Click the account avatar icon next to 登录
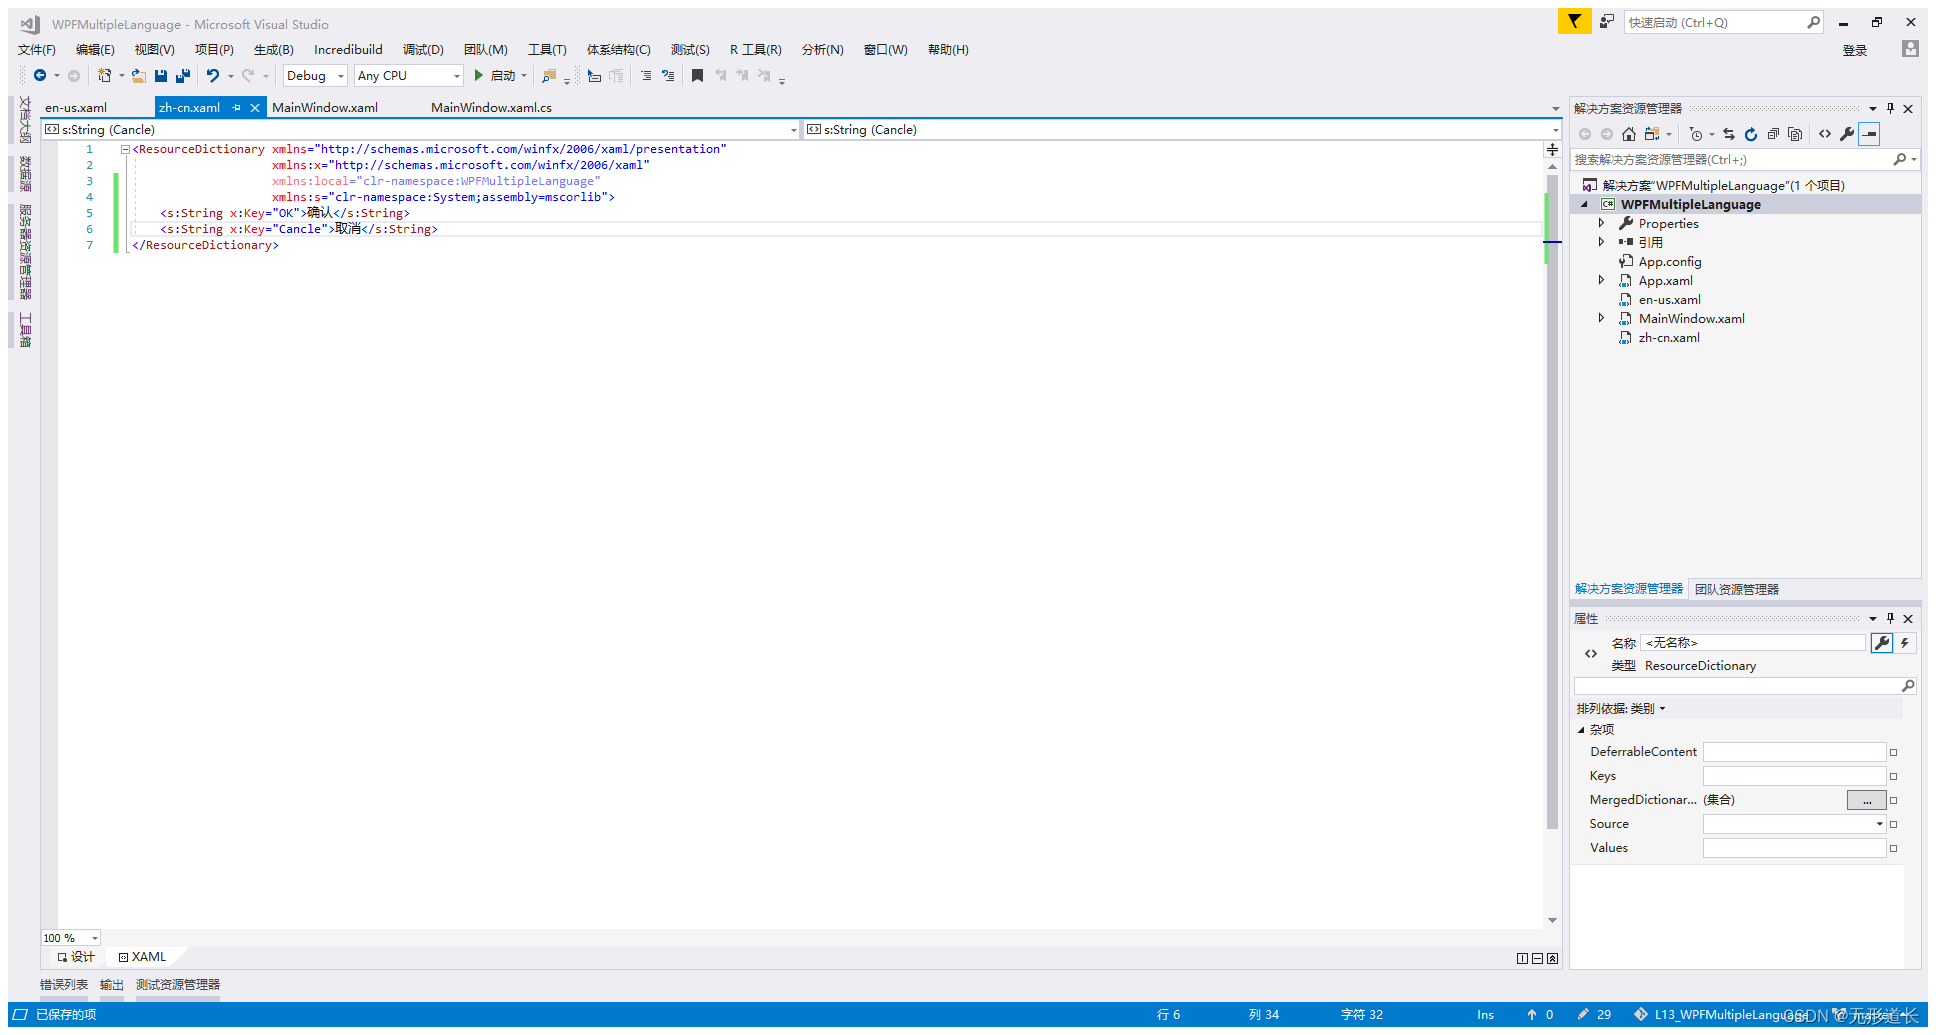This screenshot has height=1035, width=1936. coord(1910,49)
